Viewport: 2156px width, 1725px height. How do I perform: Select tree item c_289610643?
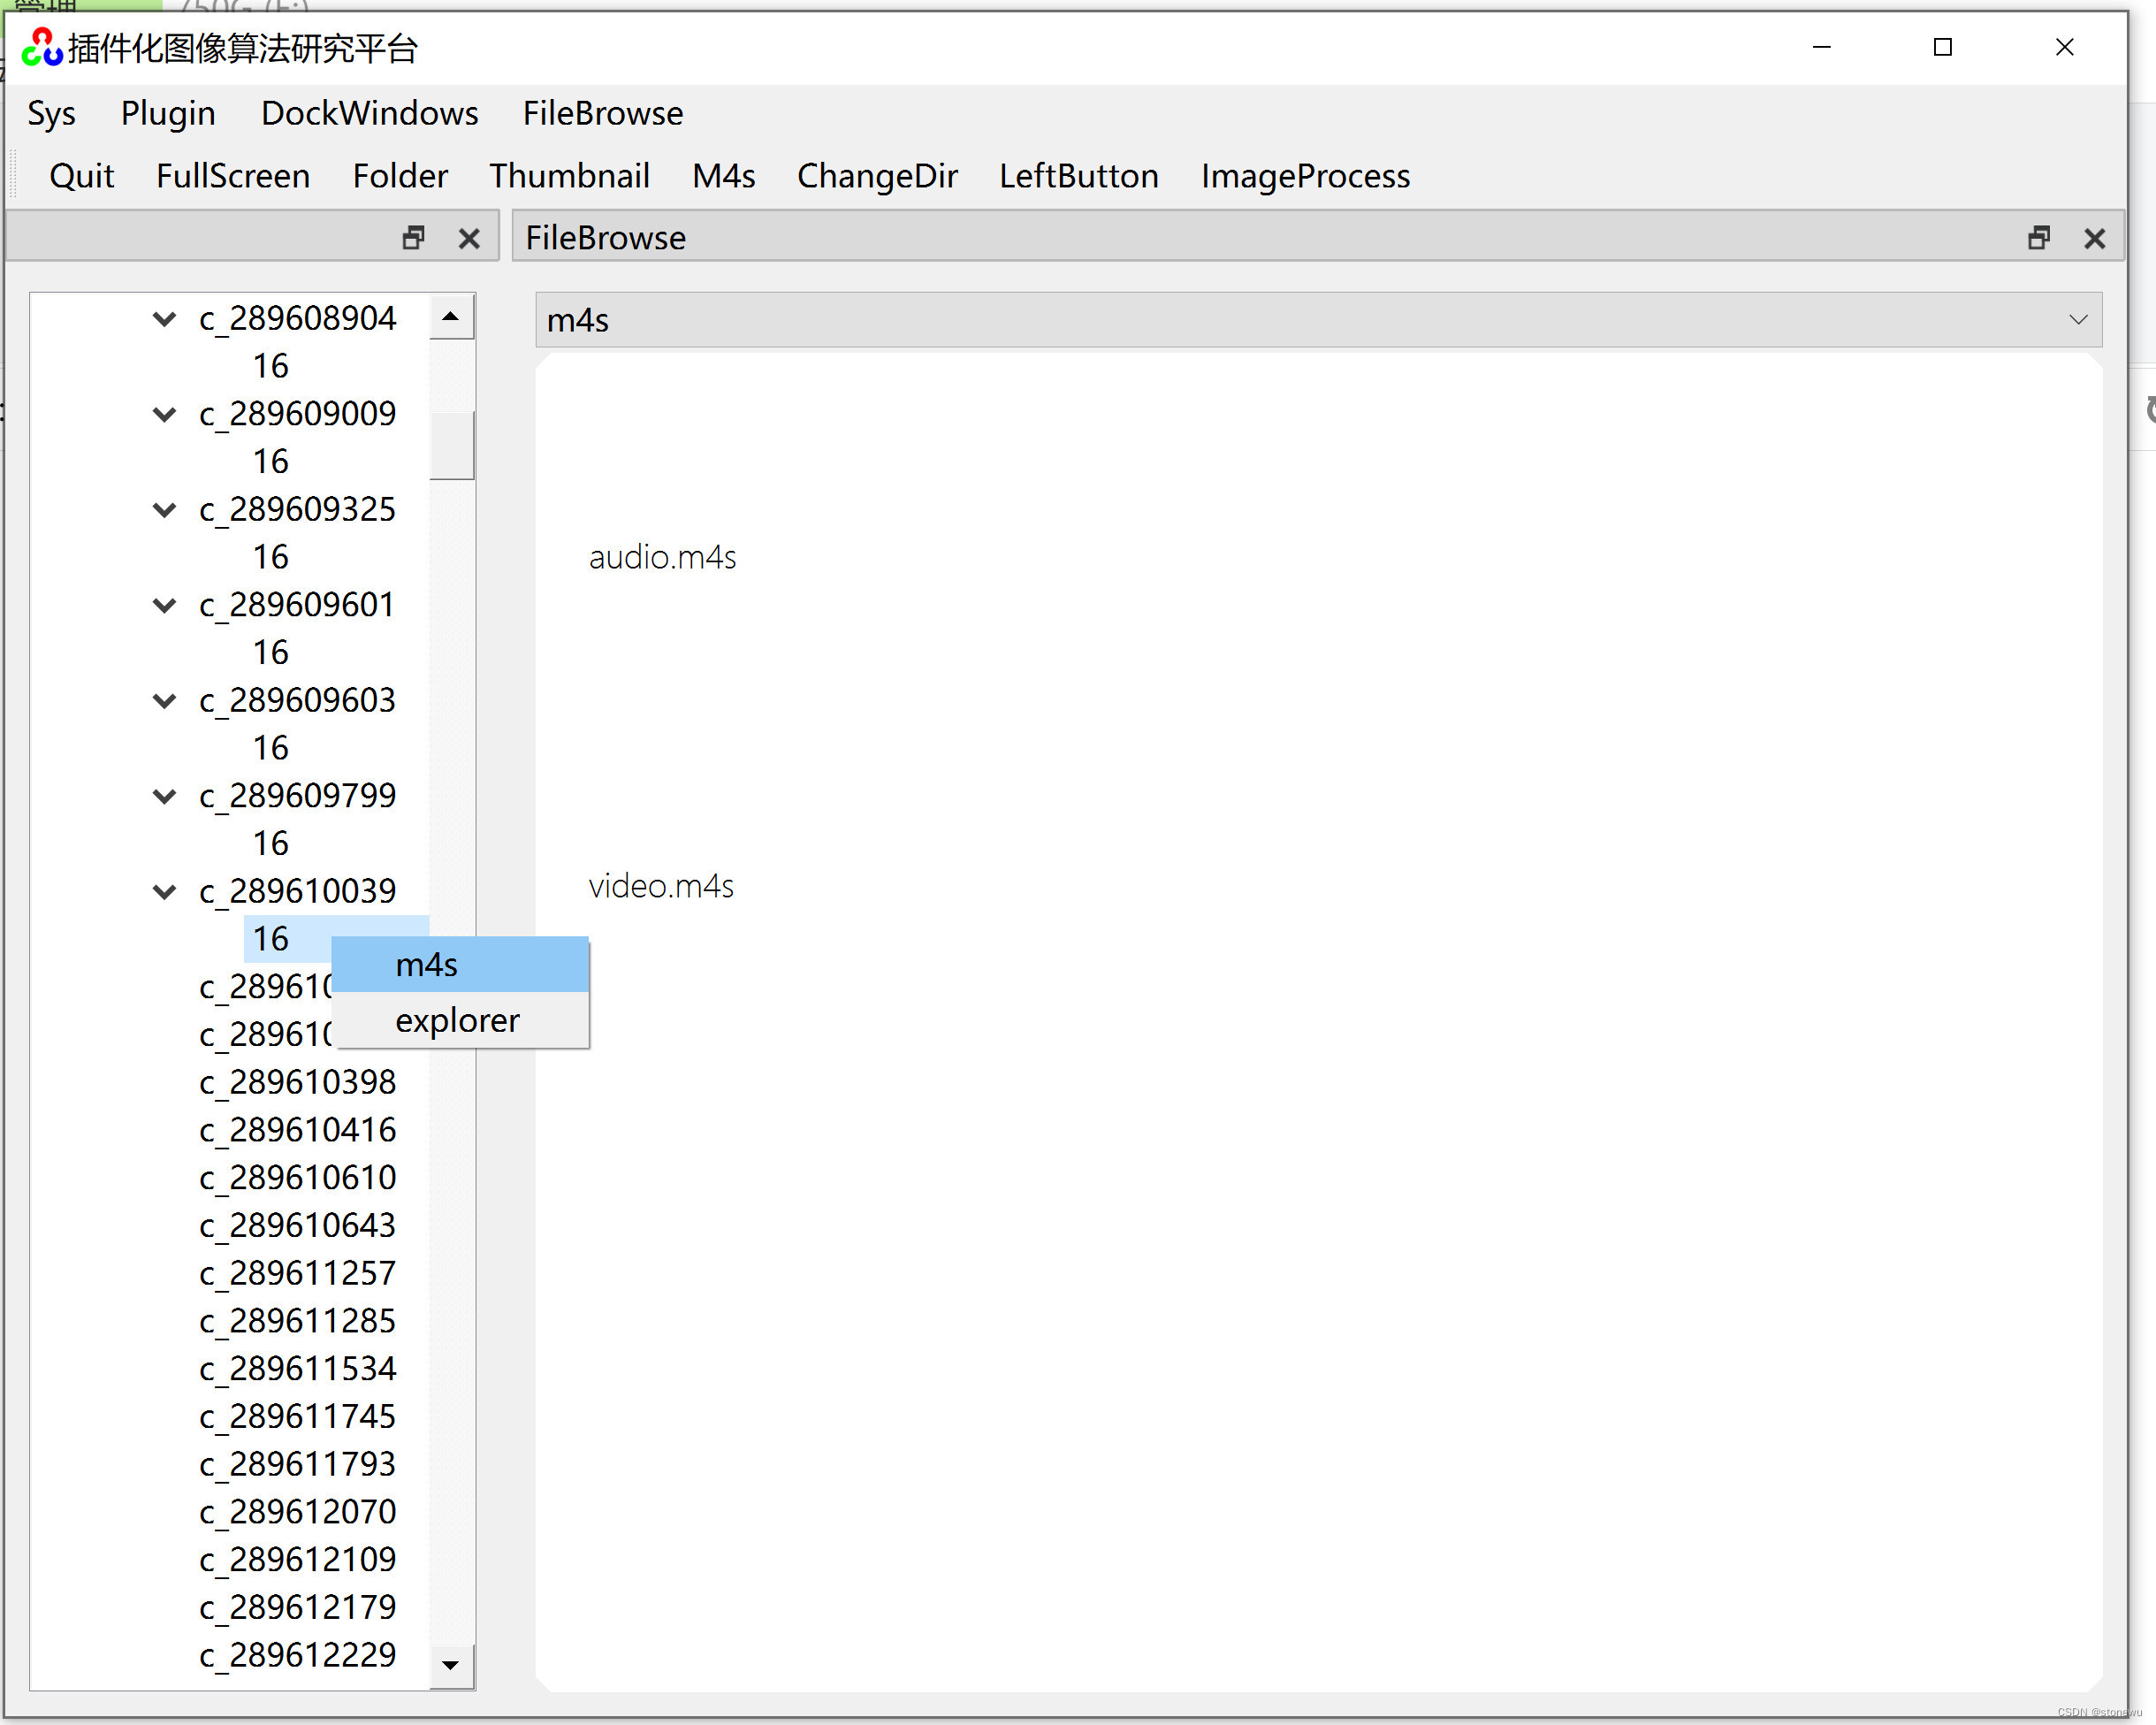298,1226
